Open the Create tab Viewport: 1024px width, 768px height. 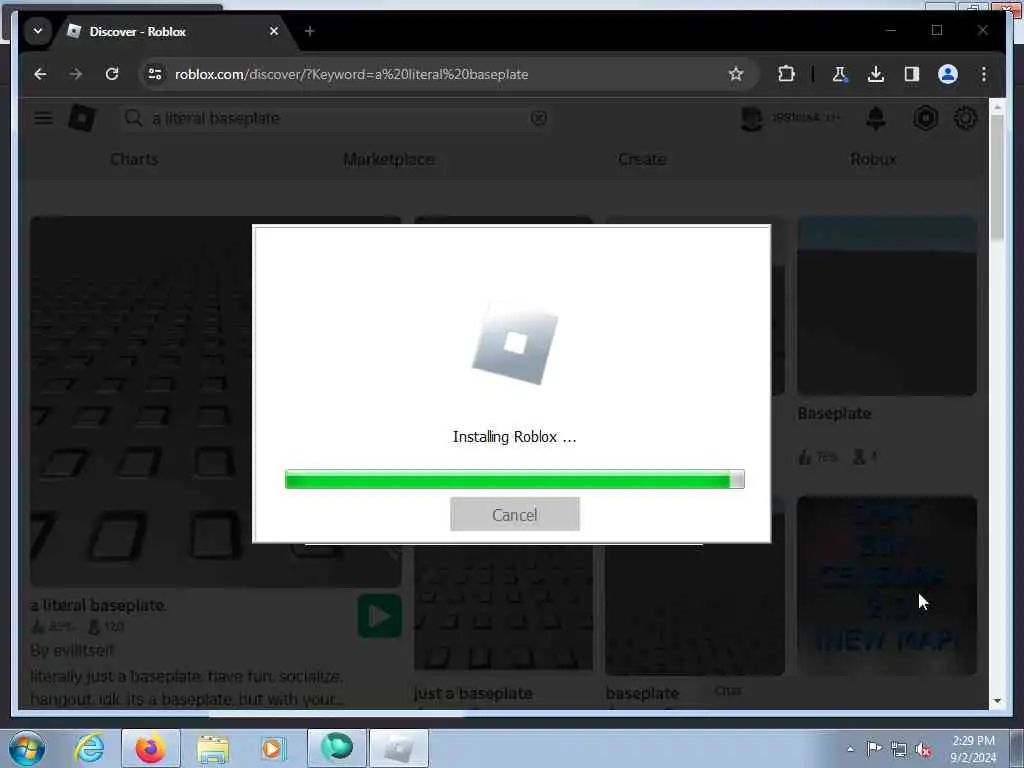[x=642, y=159]
